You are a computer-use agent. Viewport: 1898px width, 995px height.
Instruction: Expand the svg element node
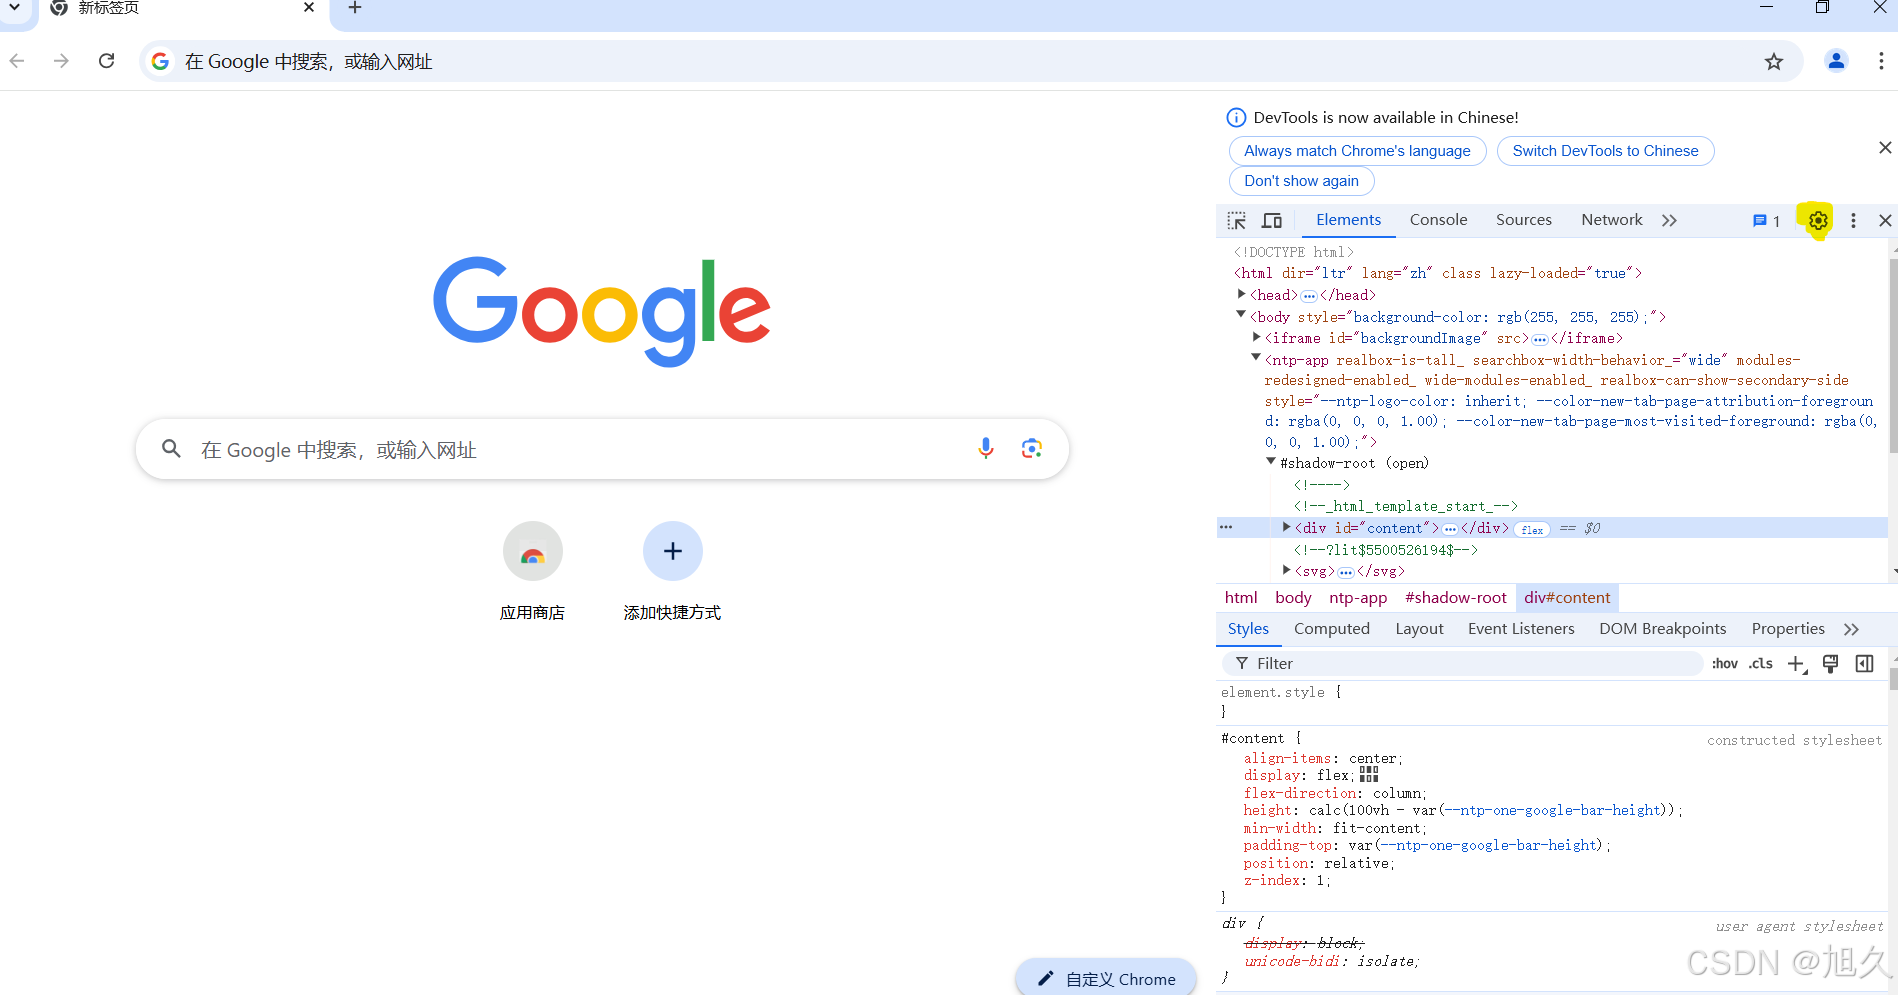(x=1287, y=570)
